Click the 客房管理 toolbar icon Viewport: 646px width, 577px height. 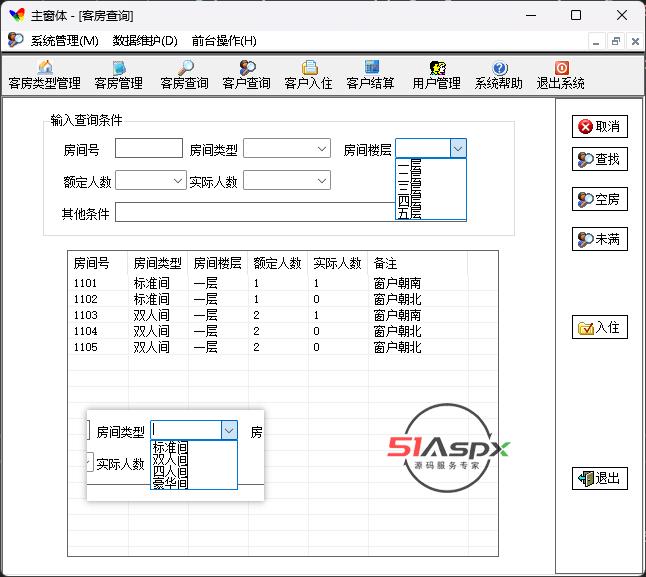pyautogui.click(x=118, y=75)
